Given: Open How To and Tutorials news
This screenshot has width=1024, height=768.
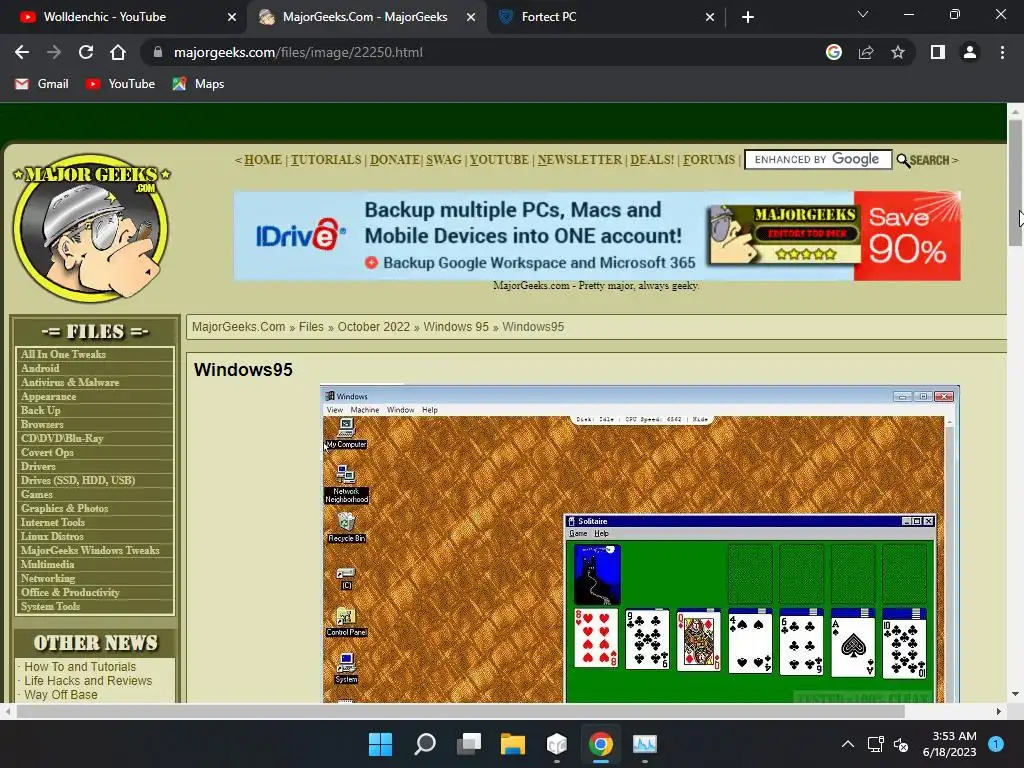Looking at the screenshot, I should point(80,667).
